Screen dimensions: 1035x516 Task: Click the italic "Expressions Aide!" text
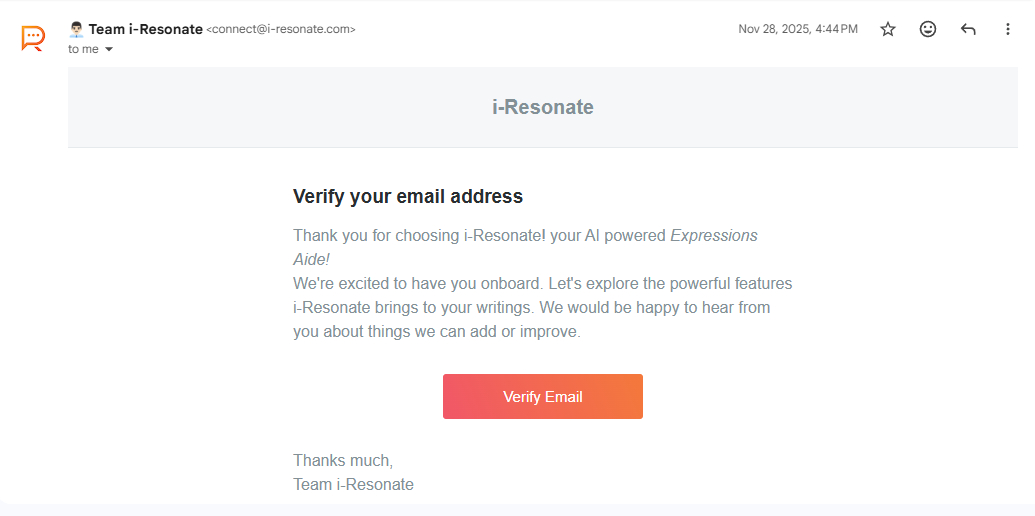click(713, 236)
